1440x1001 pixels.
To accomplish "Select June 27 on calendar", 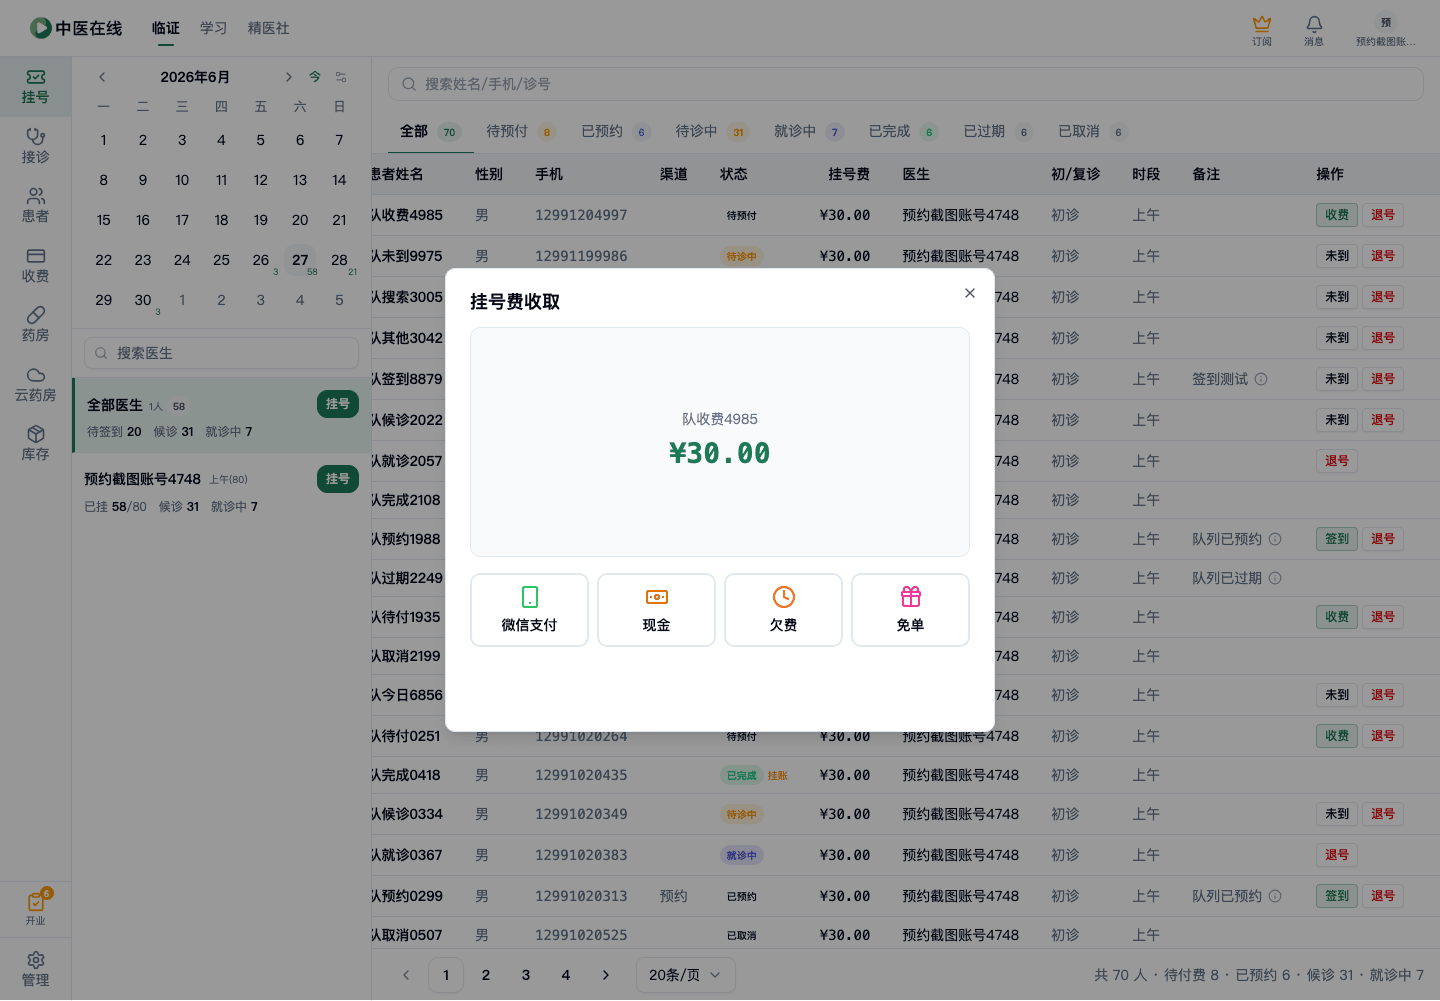I will [x=300, y=260].
